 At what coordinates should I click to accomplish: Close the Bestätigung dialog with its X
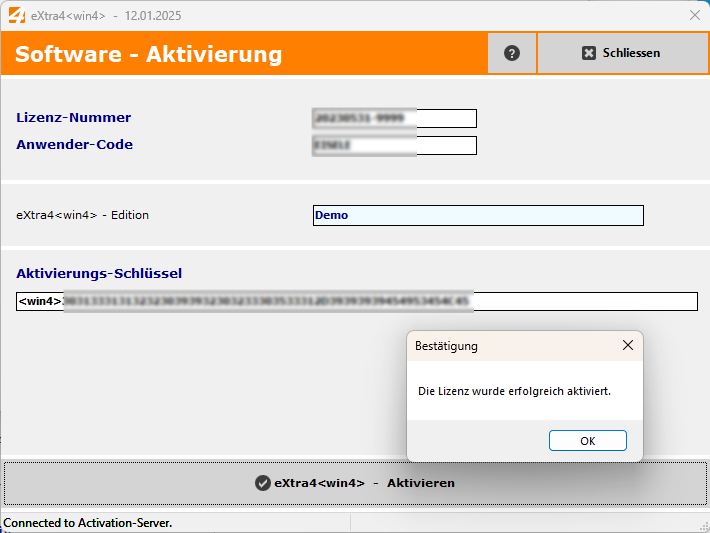pos(628,346)
